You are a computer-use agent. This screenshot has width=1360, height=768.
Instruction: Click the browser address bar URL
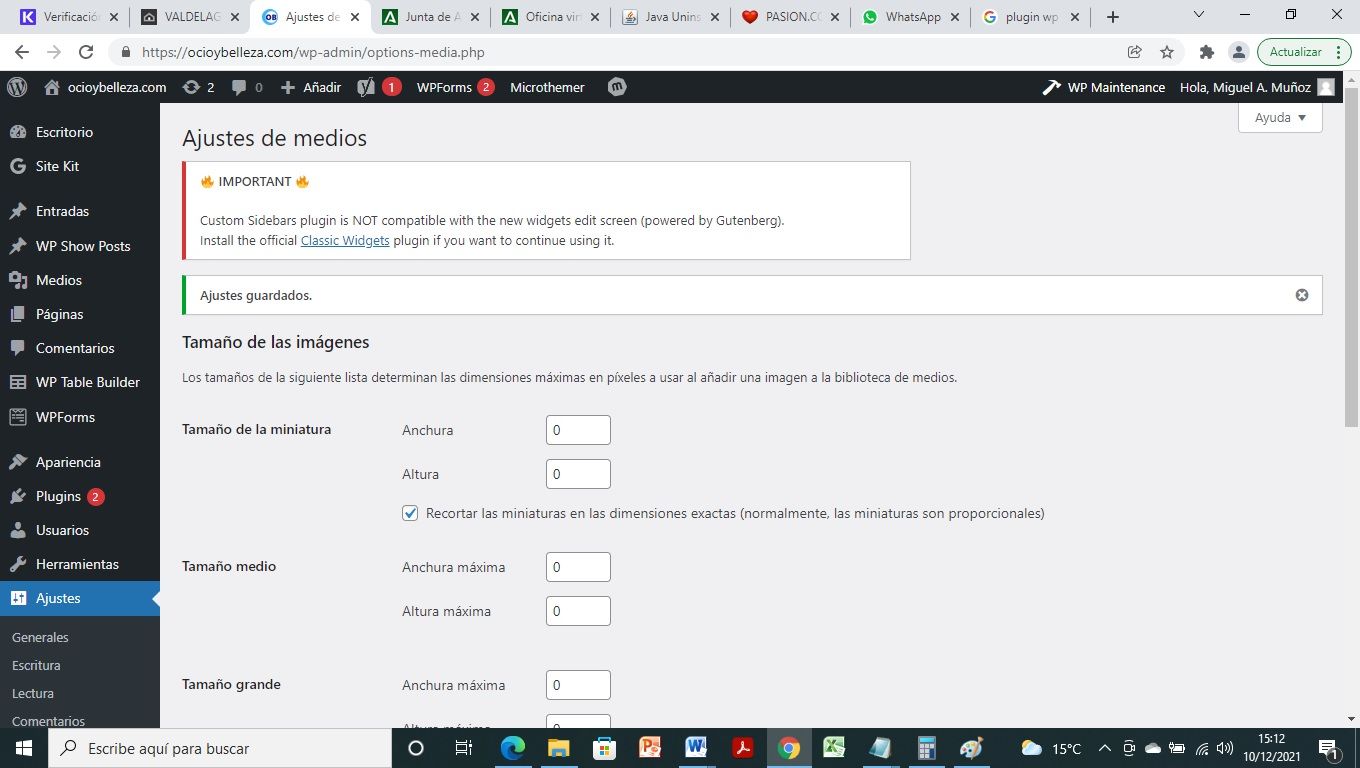click(x=313, y=52)
